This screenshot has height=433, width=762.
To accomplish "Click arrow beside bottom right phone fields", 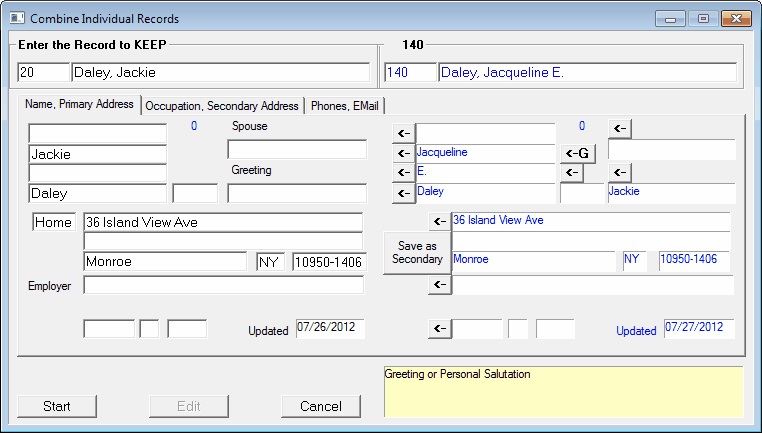I will pyautogui.click(x=440, y=329).
